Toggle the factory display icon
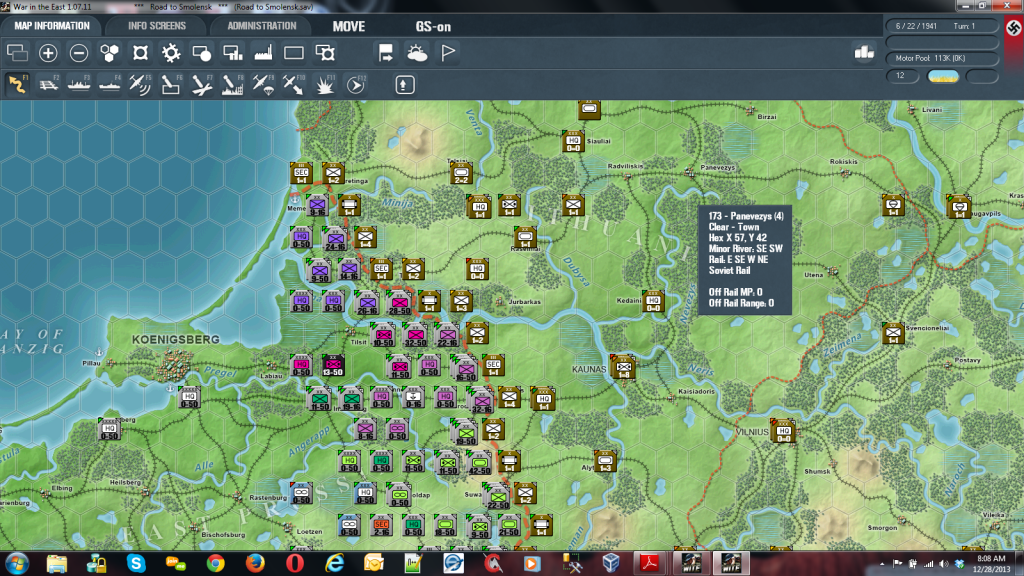This screenshot has width=1024, height=576. tap(263, 53)
